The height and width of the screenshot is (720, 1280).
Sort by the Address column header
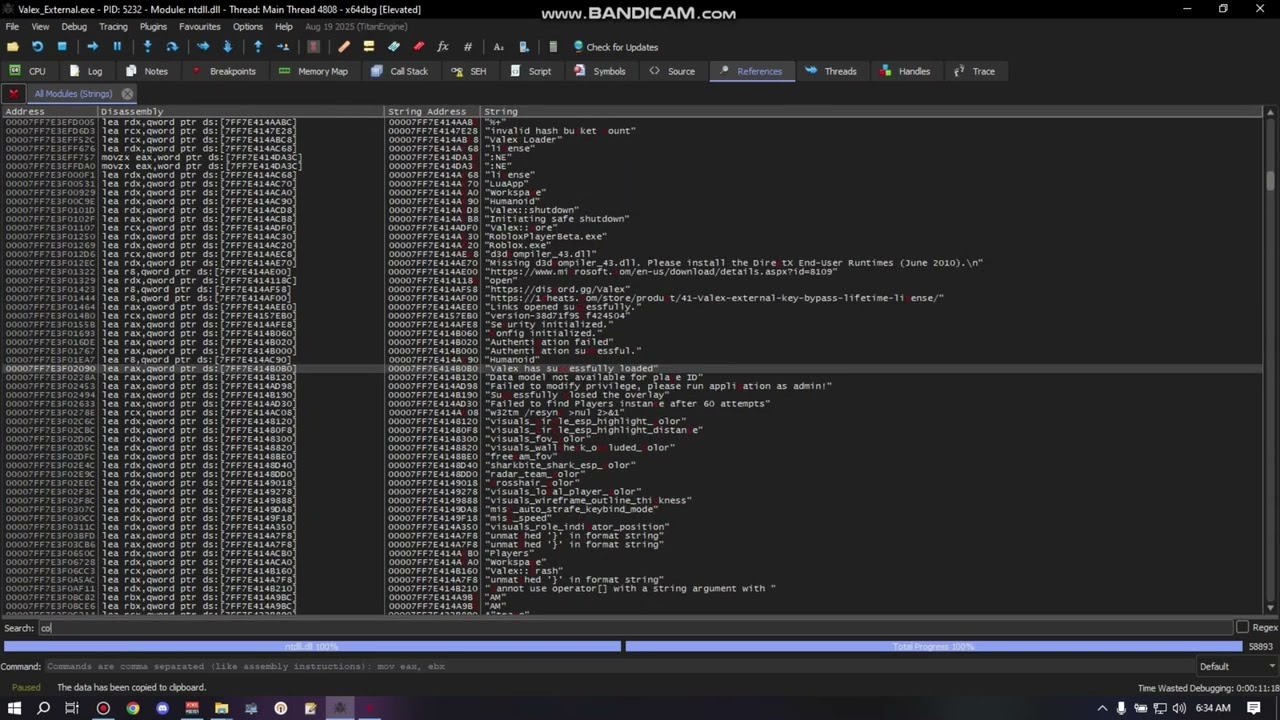pyautogui.click(x=50, y=112)
